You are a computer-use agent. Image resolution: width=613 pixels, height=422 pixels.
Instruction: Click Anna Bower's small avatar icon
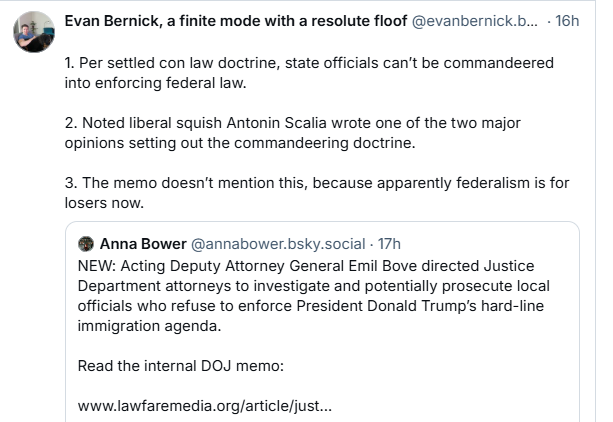click(x=86, y=244)
